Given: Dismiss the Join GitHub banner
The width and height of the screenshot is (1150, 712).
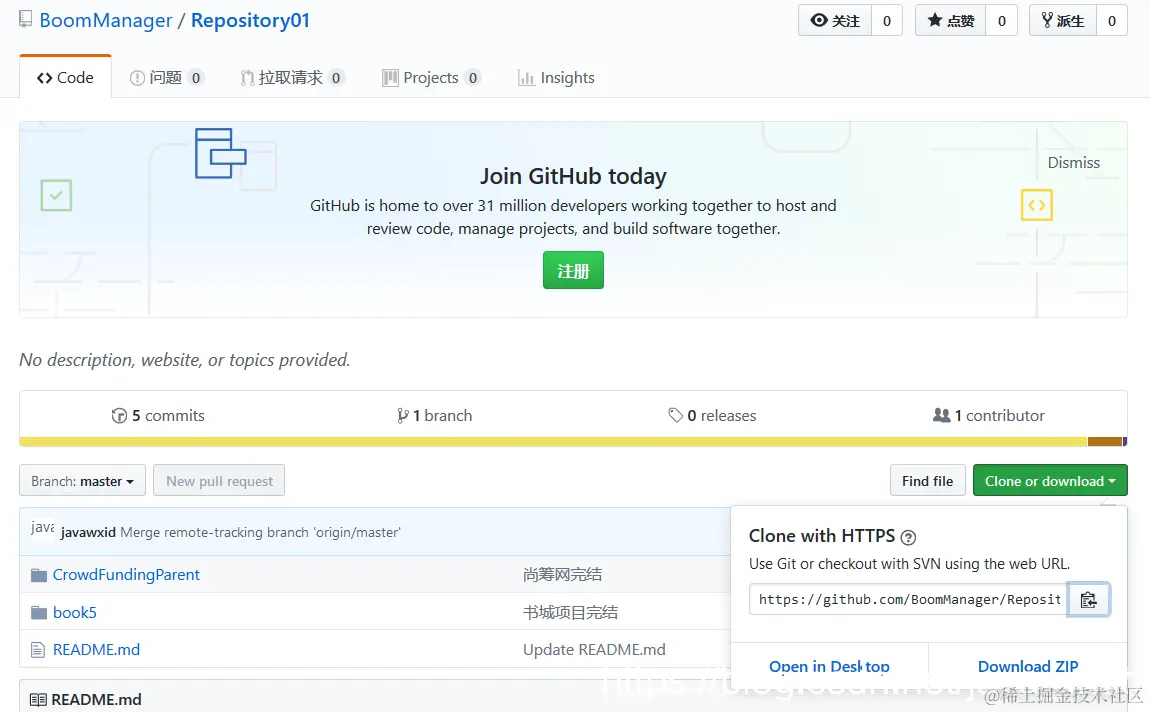Looking at the screenshot, I should click(1074, 163).
